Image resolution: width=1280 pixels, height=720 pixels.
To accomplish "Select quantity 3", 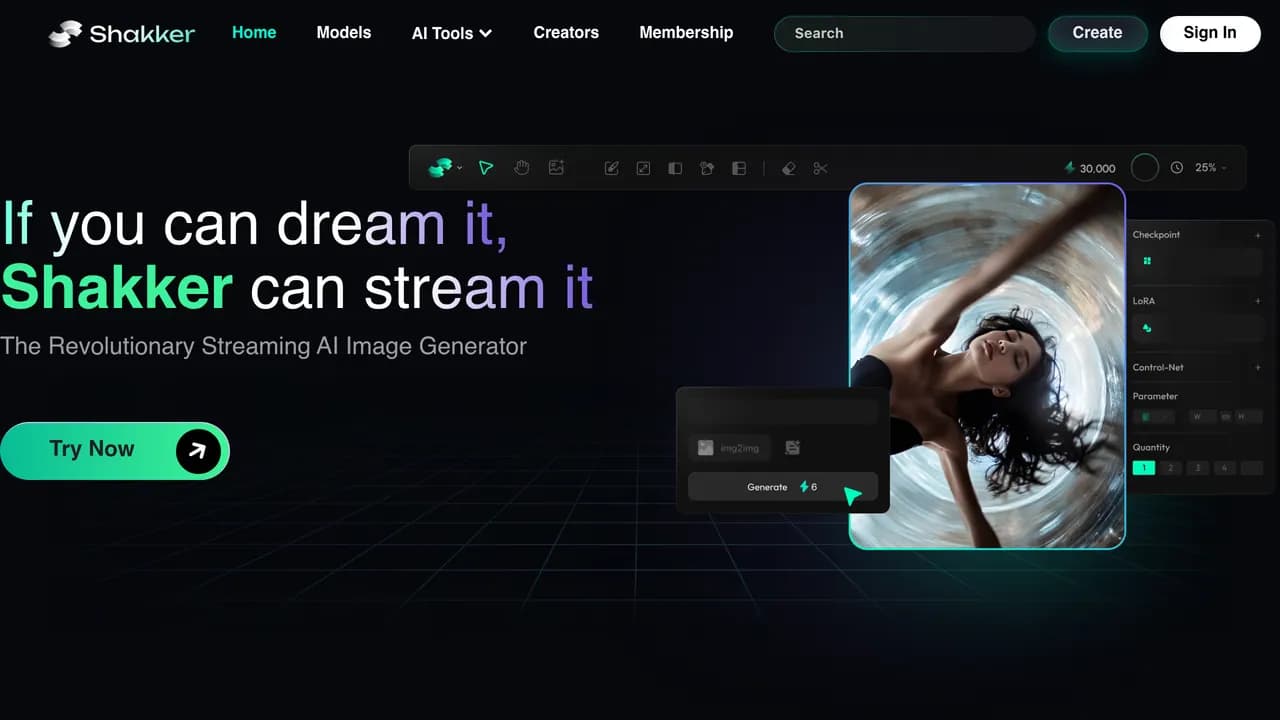I will click(1197, 468).
